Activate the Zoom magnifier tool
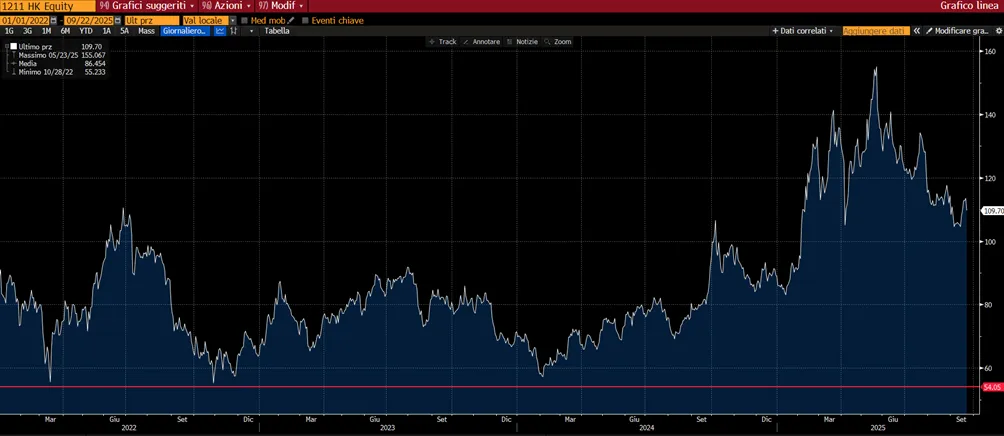 pos(558,42)
